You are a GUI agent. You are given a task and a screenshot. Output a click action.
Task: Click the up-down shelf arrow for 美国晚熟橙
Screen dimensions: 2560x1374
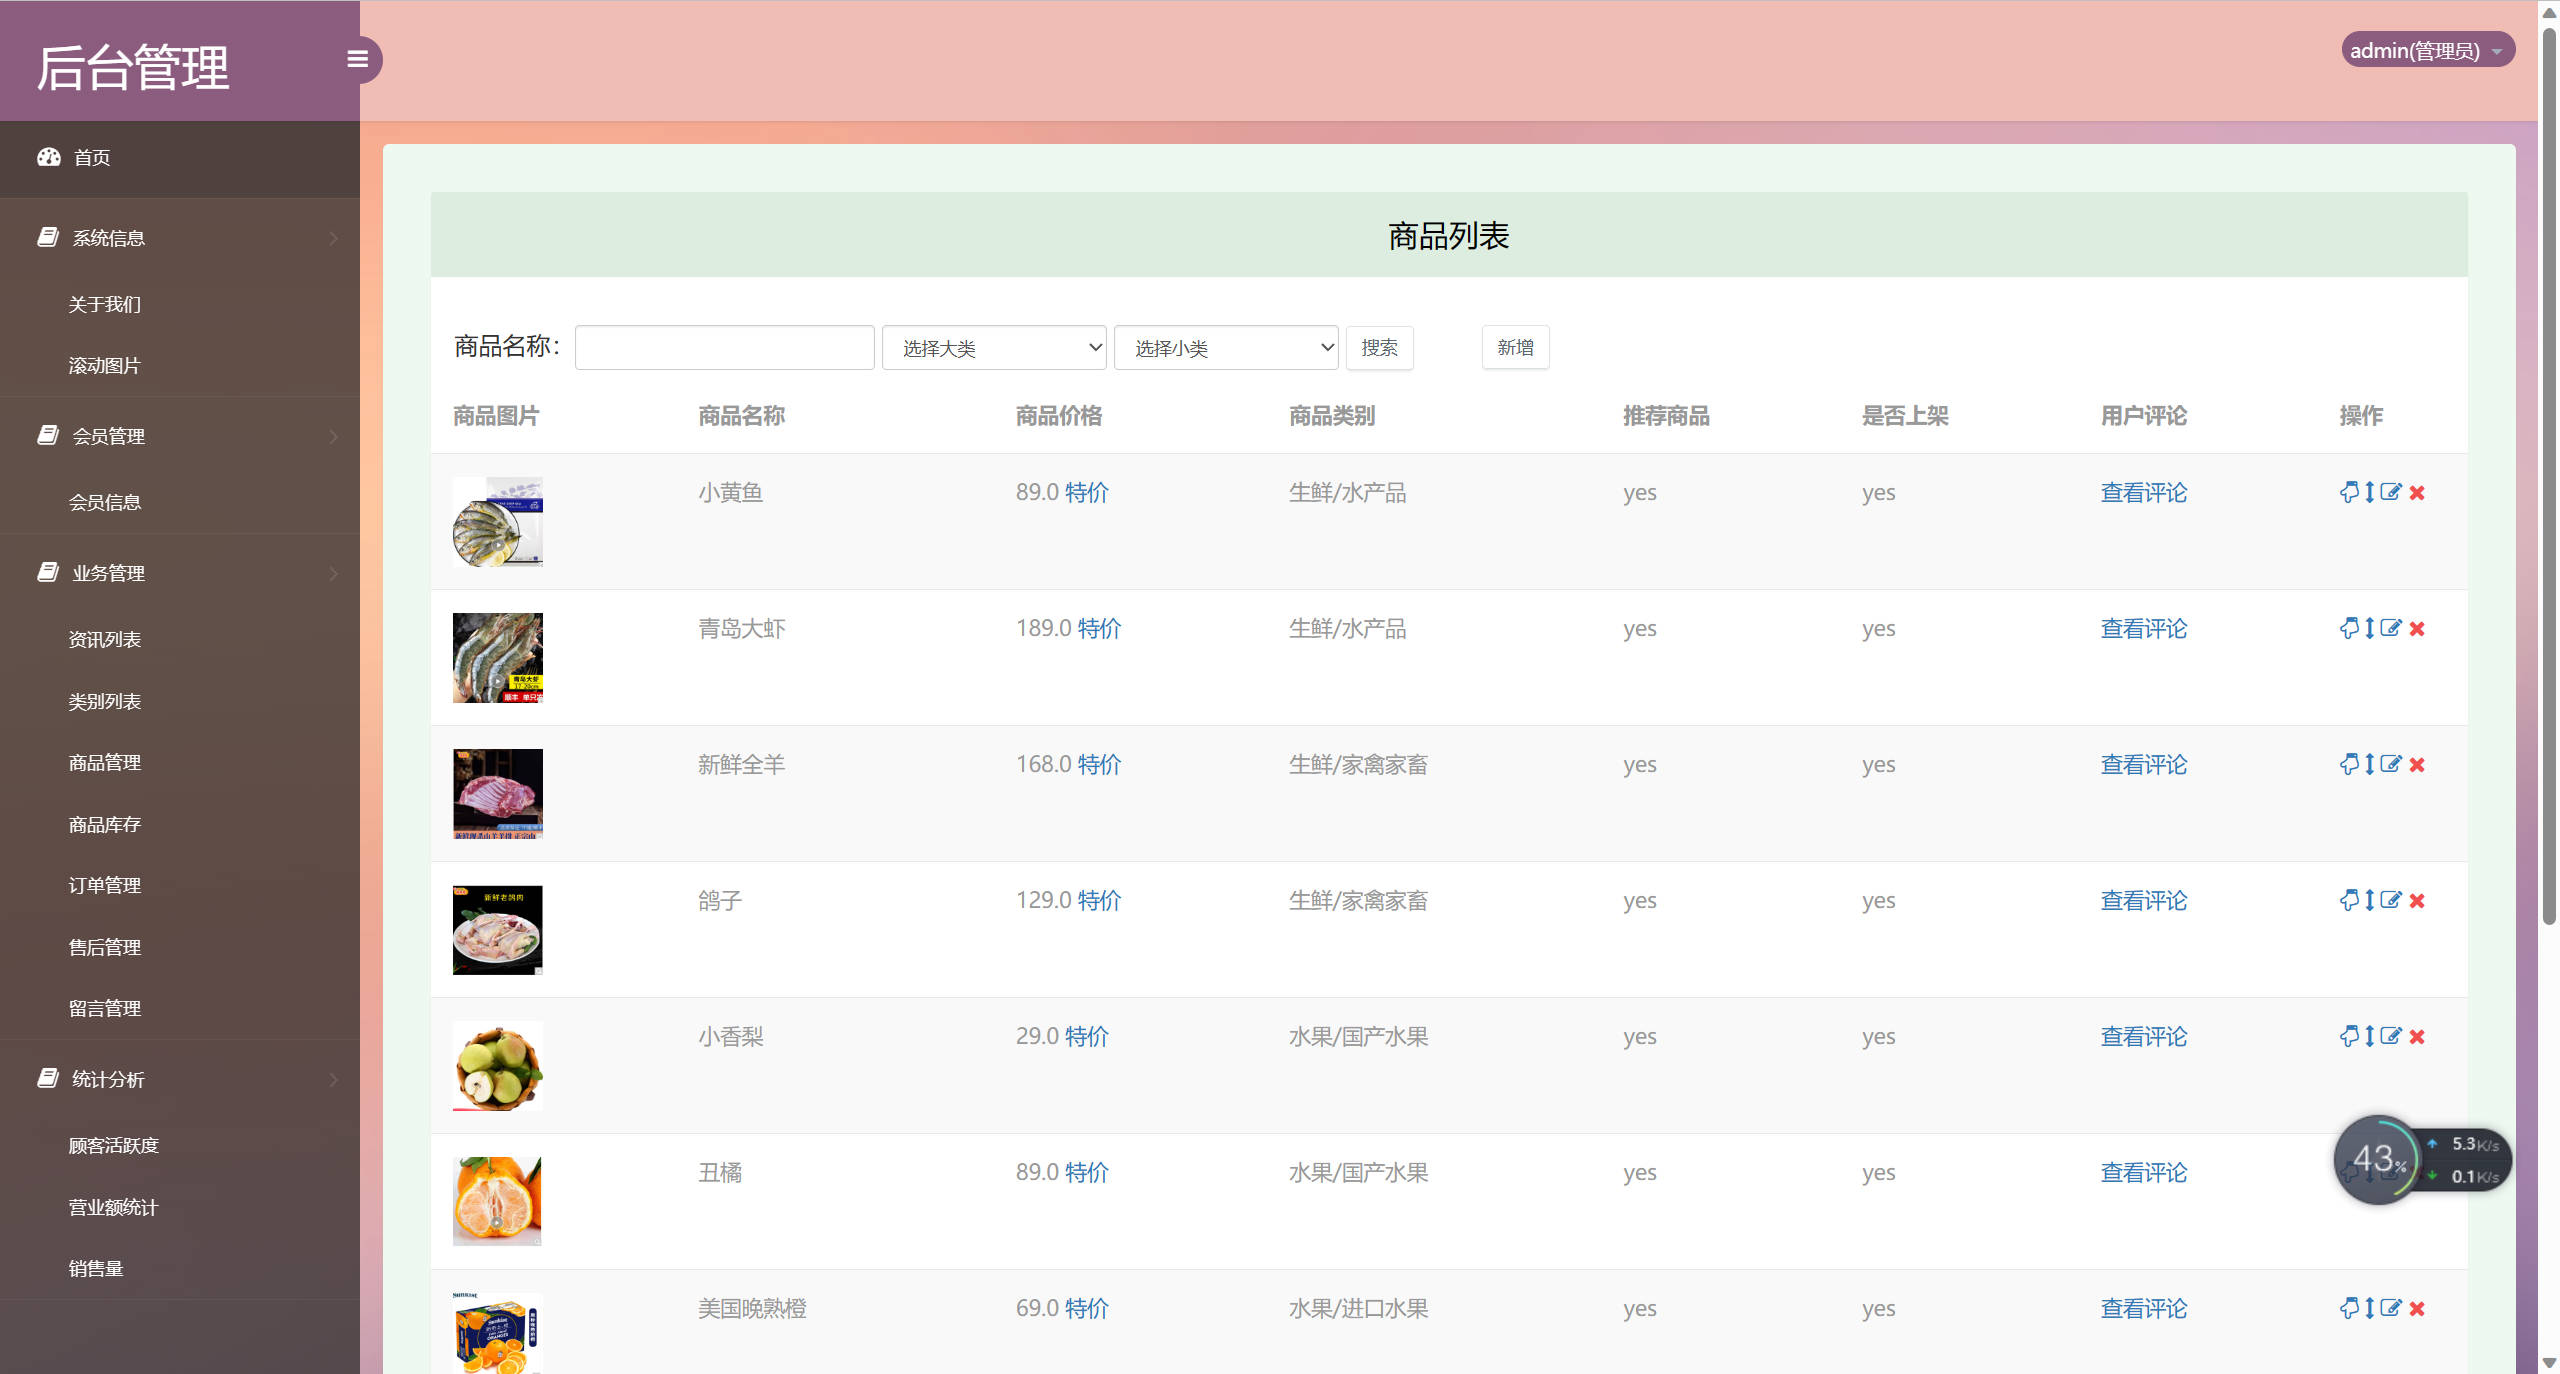point(2369,1309)
